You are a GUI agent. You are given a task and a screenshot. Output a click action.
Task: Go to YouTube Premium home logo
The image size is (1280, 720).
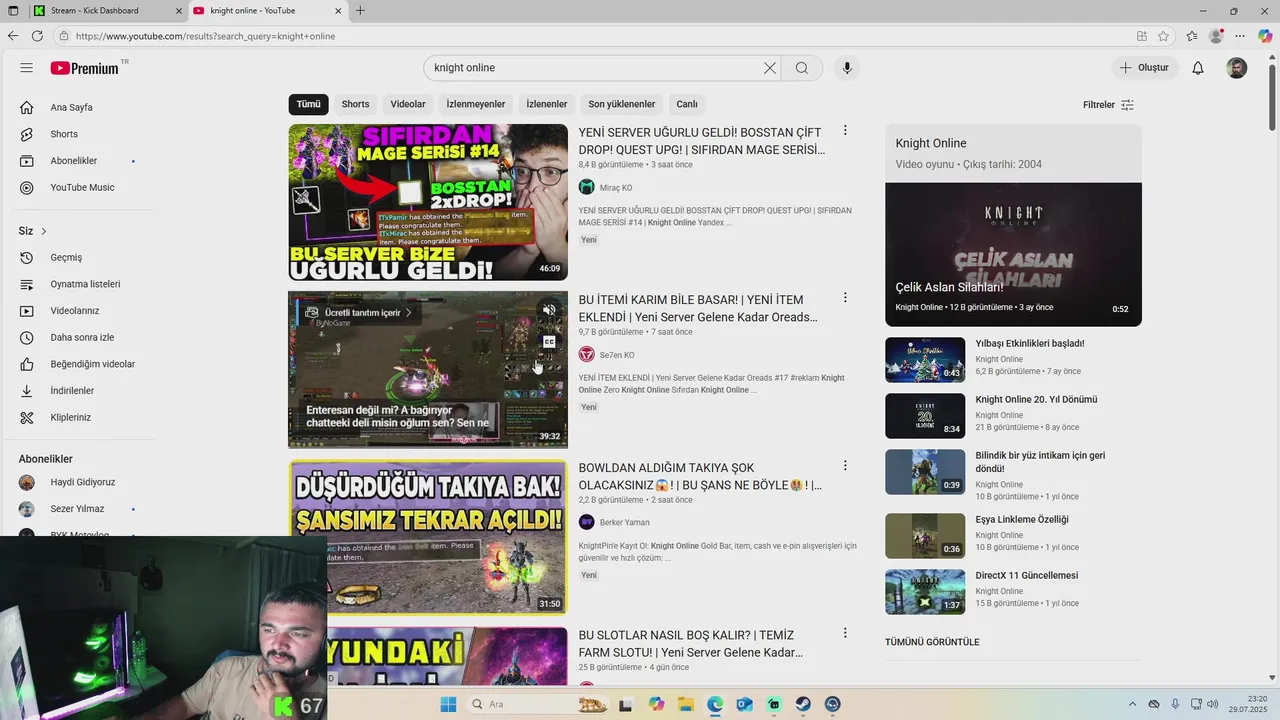point(85,68)
